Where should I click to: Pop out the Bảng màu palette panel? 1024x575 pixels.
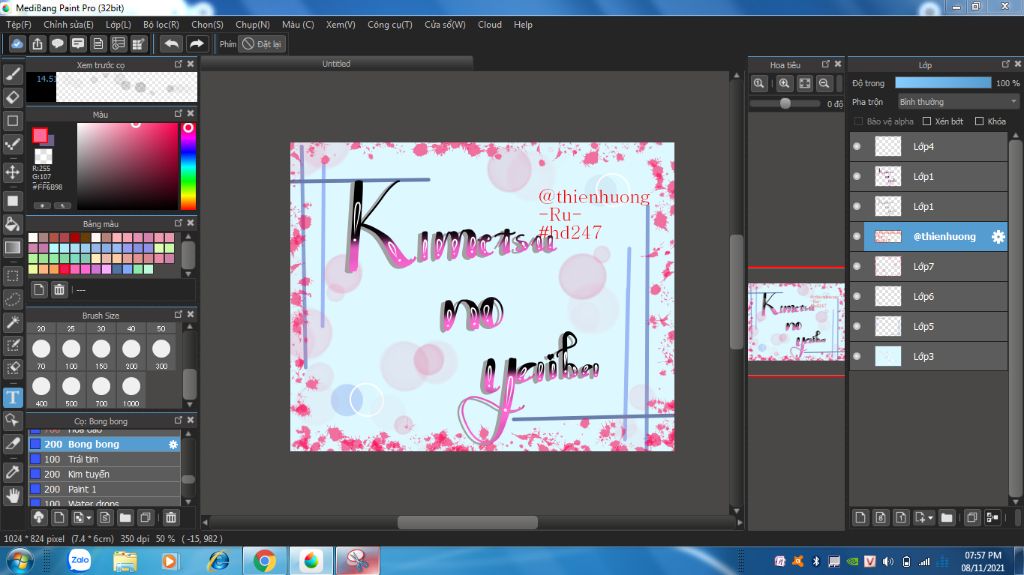click(x=178, y=223)
